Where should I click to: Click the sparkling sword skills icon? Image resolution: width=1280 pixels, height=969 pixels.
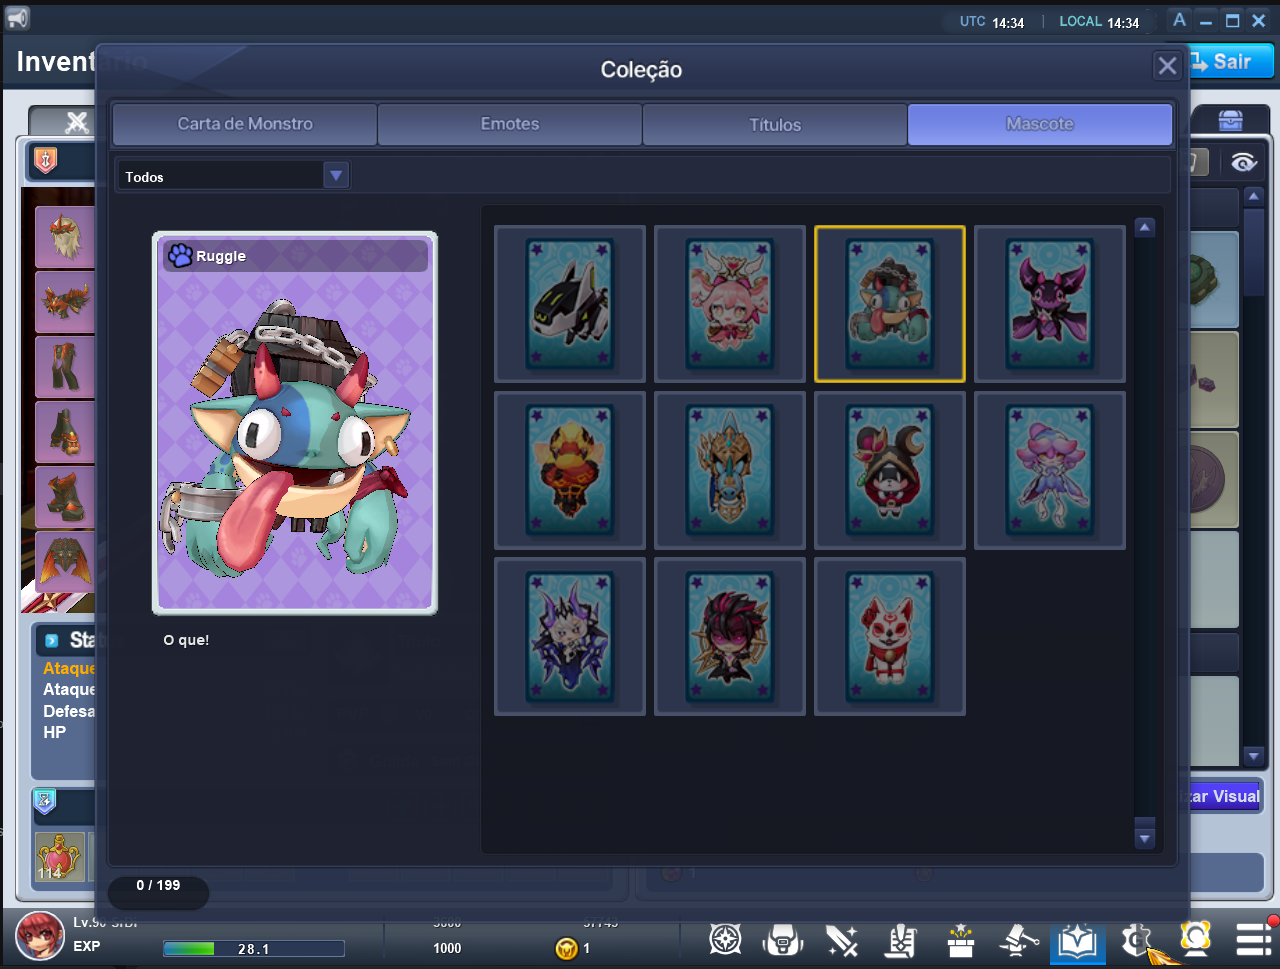click(842, 940)
